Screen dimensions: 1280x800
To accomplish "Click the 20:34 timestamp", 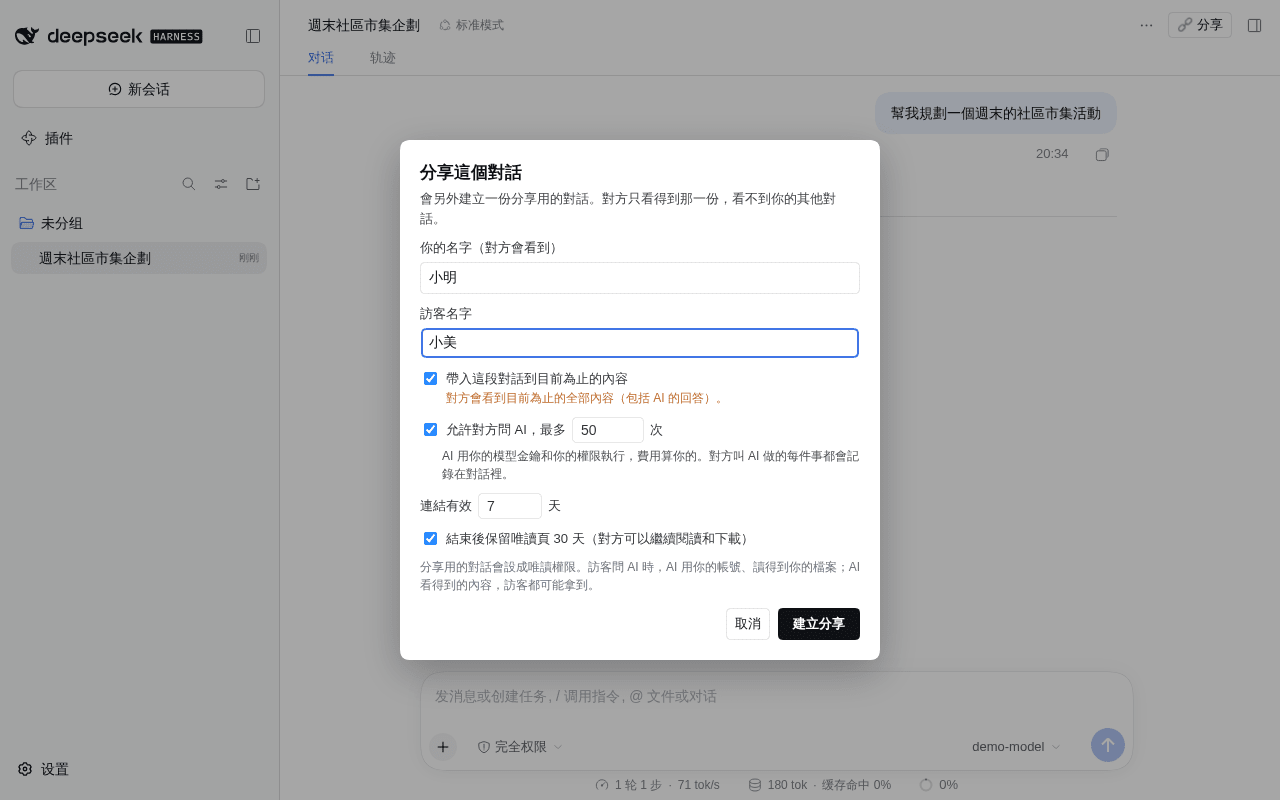I will tap(1052, 154).
